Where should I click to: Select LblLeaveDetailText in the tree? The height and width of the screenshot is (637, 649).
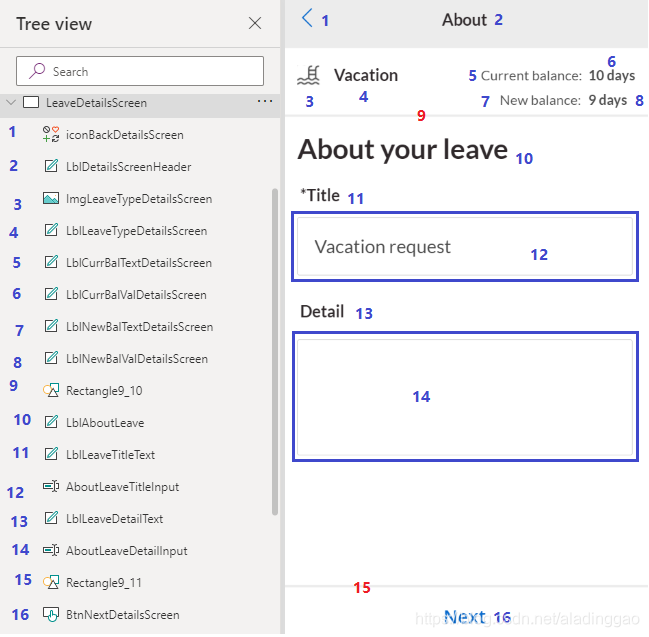[x=114, y=519]
